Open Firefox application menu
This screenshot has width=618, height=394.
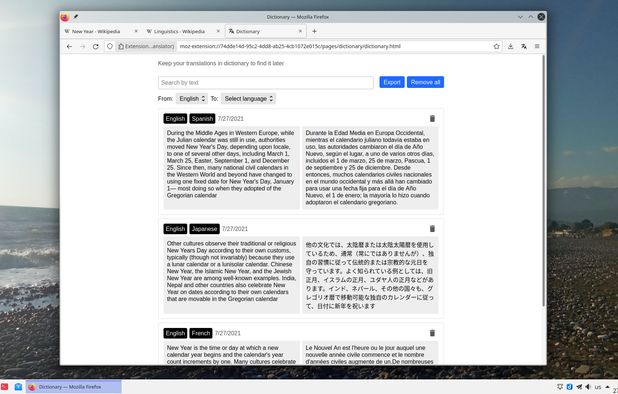(x=537, y=46)
